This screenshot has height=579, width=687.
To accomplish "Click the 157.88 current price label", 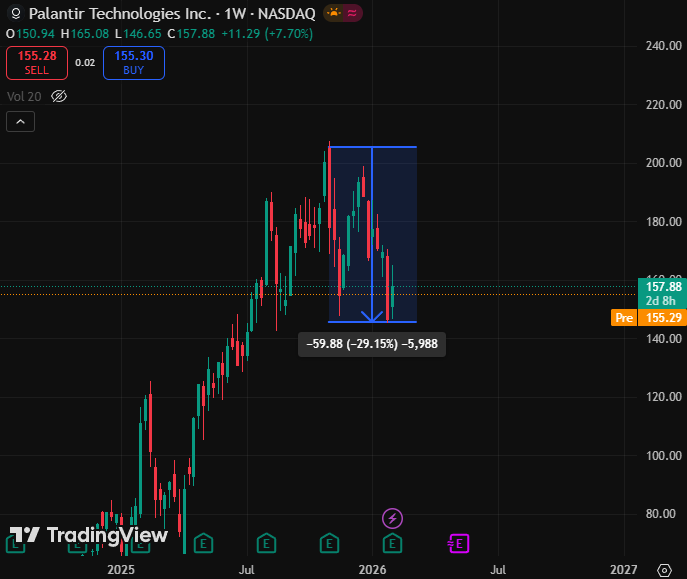I will pyautogui.click(x=663, y=286).
